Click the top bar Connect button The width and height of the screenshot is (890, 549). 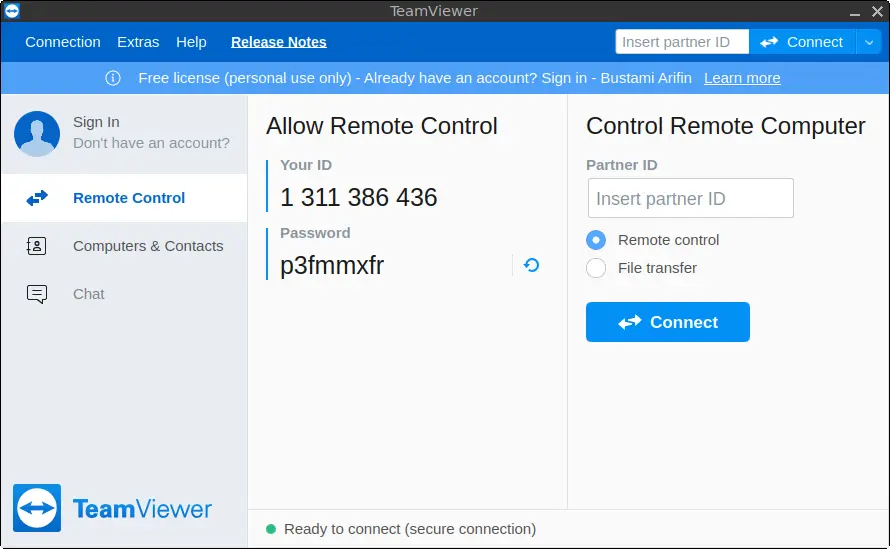coord(802,42)
